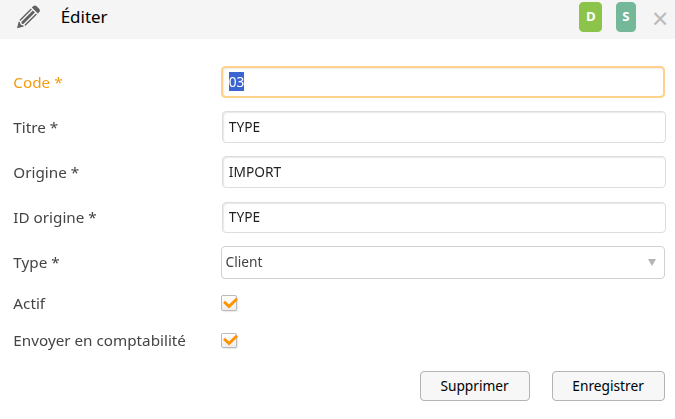Click the Titre input field

pyautogui.click(x=443, y=127)
